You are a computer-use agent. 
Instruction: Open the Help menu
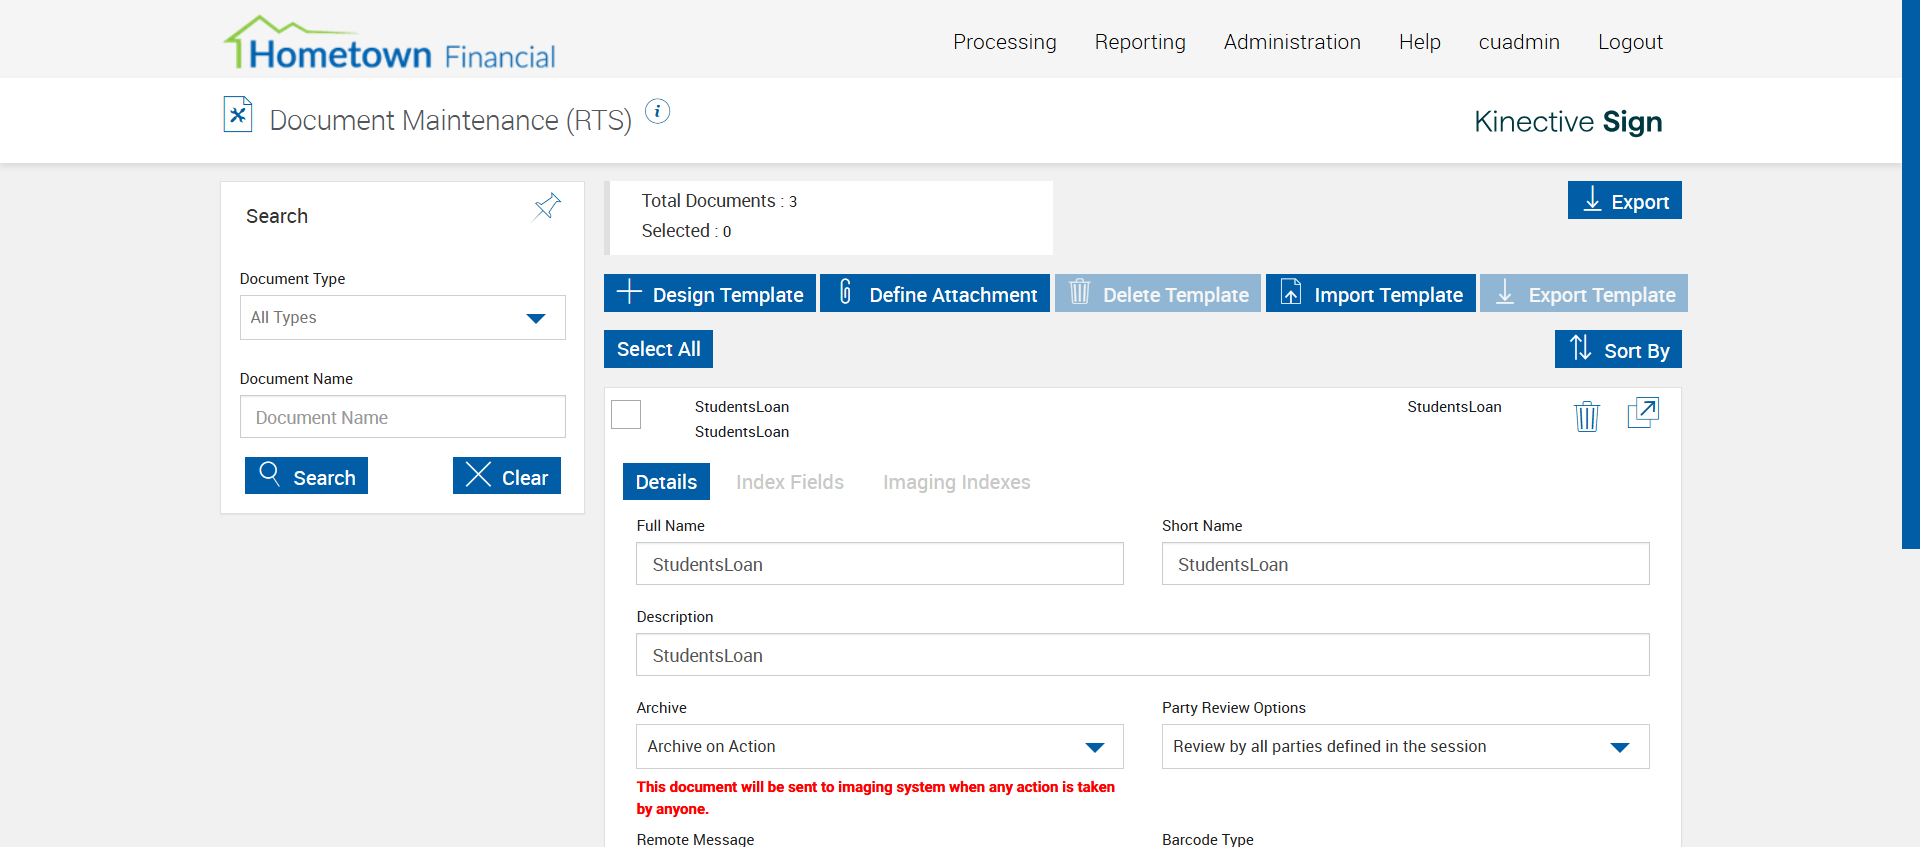click(1420, 42)
